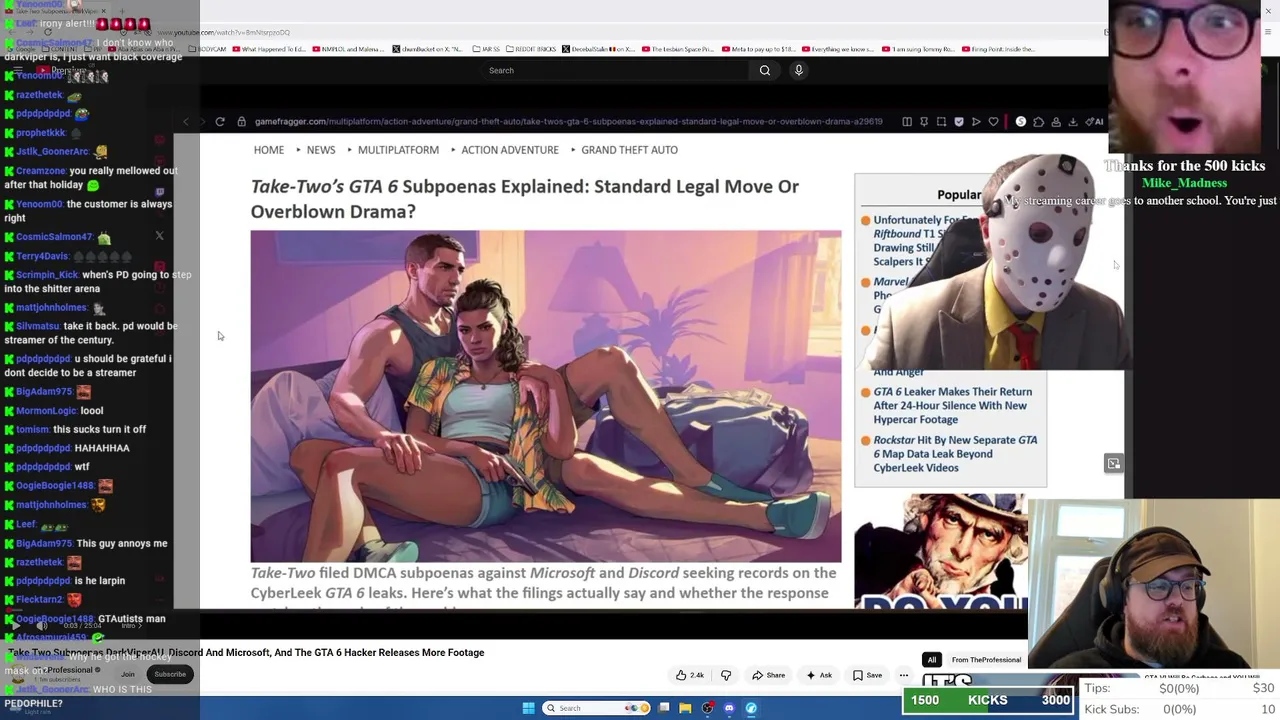1280x720 pixels.
Task: Select the gamefragger.com address bar URL
Action: tap(568, 122)
